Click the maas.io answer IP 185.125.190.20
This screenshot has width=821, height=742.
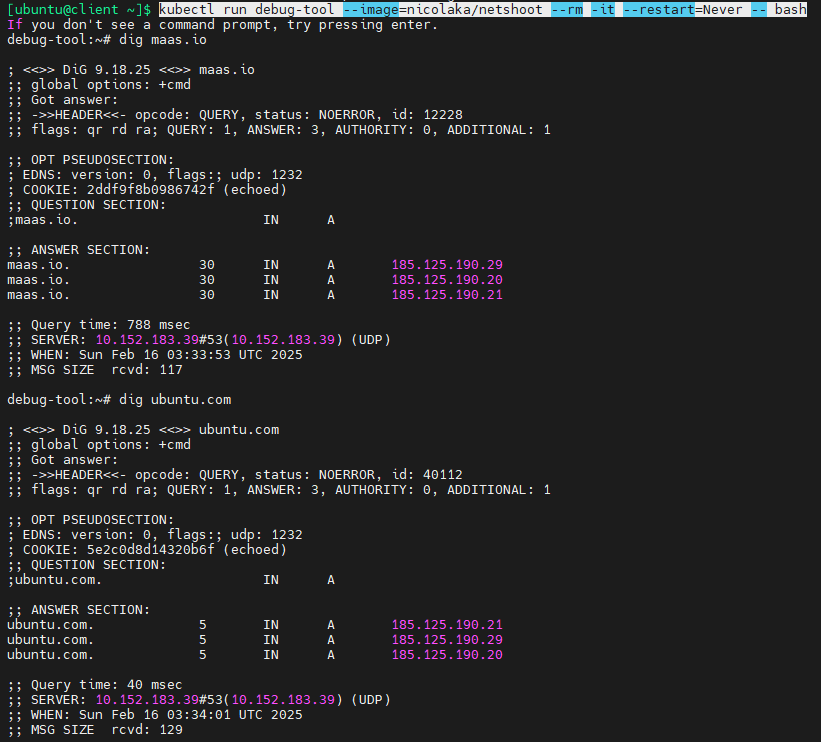point(447,280)
